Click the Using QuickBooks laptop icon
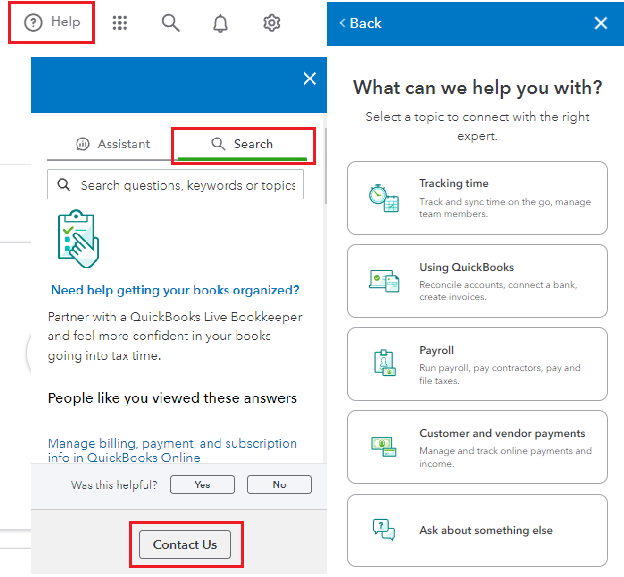The height and width of the screenshot is (577, 624). (x=384, y=281)
